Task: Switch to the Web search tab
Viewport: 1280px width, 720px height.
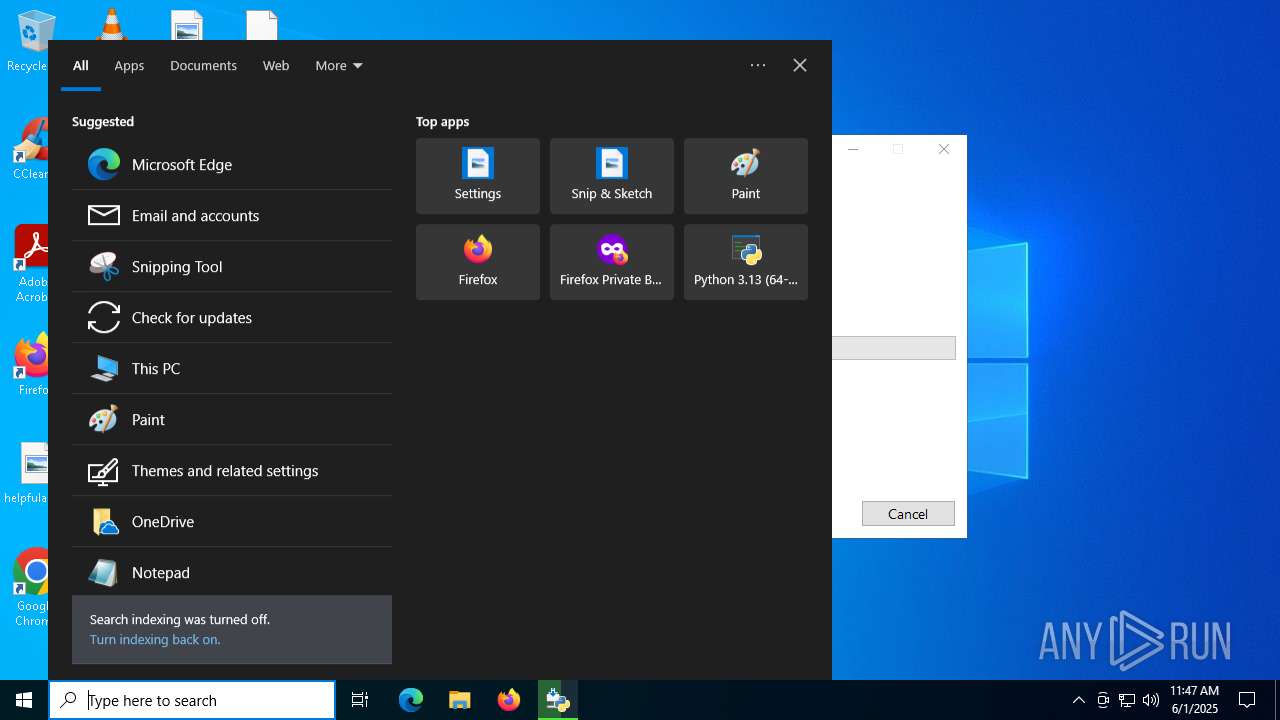Action: point(276,66)
